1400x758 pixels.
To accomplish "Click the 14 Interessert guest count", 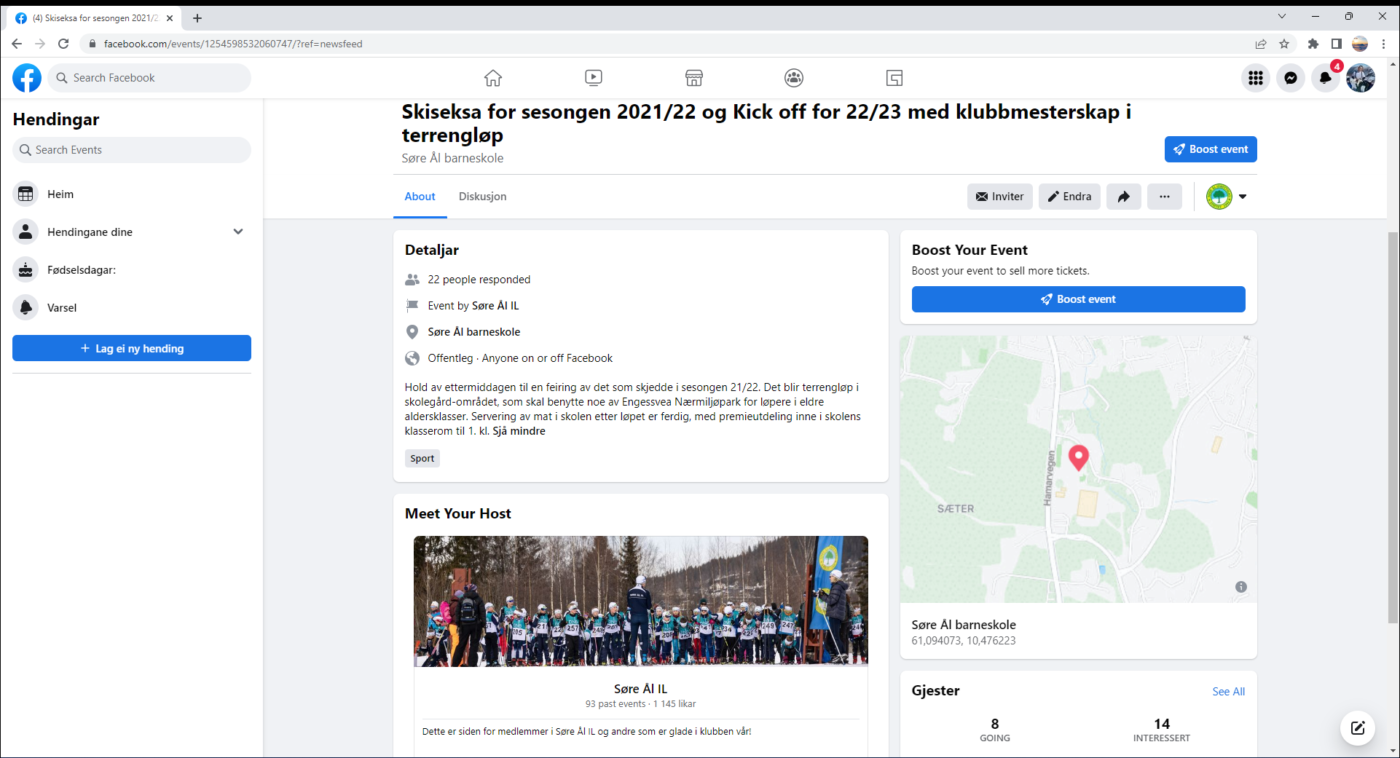I will coord(1161,730).
